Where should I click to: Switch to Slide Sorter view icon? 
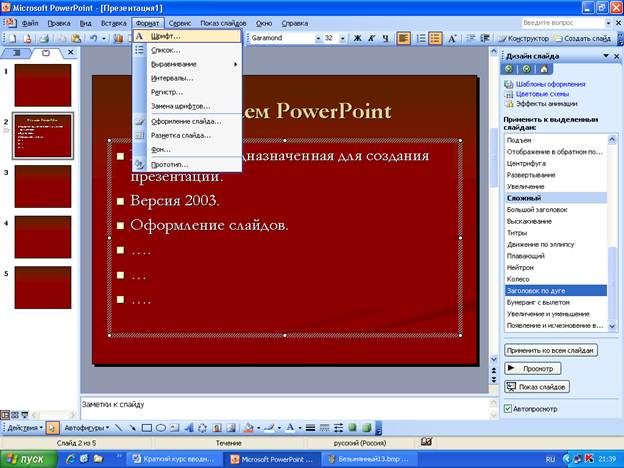point(15,415)
